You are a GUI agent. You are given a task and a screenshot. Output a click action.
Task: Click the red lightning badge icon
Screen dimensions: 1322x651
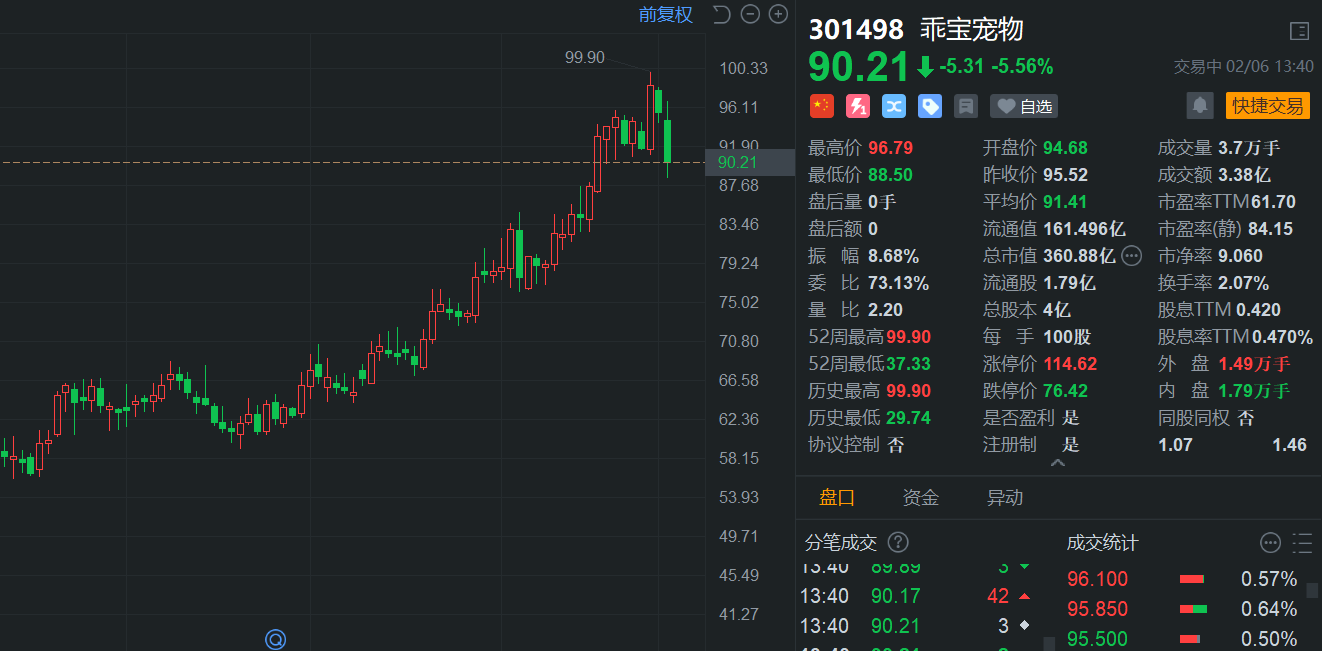click(858, 106)
